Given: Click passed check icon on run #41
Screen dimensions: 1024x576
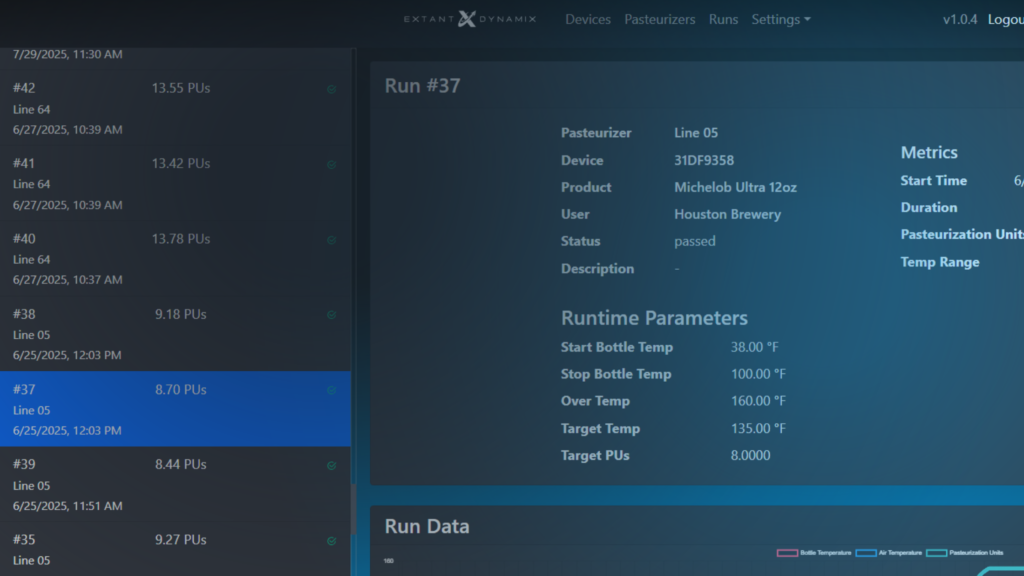Looking at the screenshot, I should point(331,165).
